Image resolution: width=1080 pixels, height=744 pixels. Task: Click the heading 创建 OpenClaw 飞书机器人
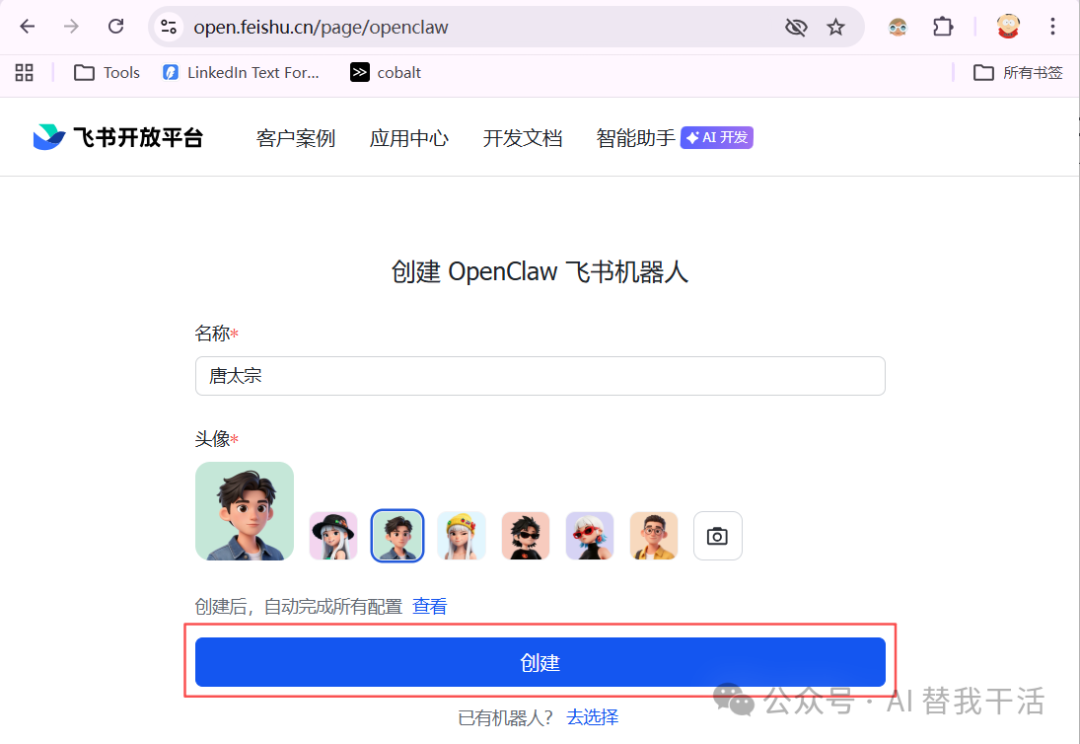click(540, 271)
